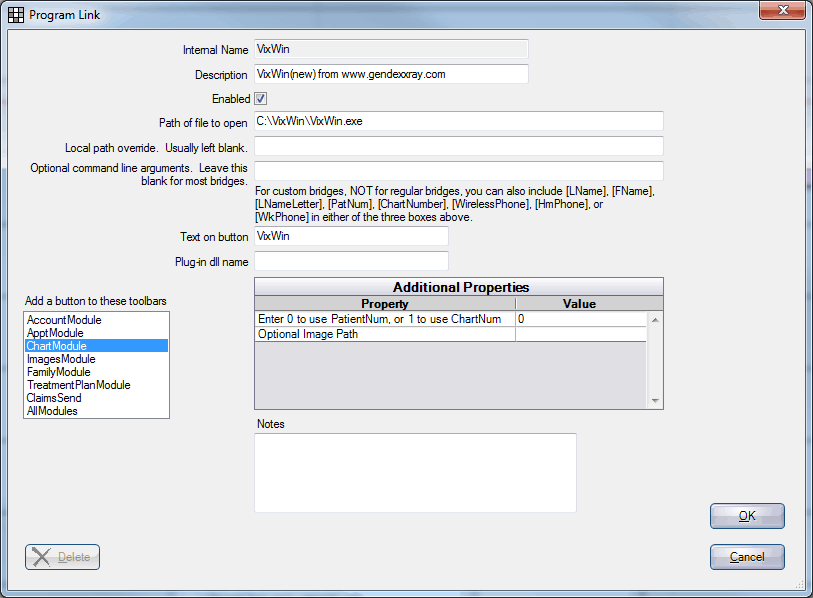The height and width of the screenshot is (598, 813).
Task: Edit the Description text field
Action: [x=391, y=74]
